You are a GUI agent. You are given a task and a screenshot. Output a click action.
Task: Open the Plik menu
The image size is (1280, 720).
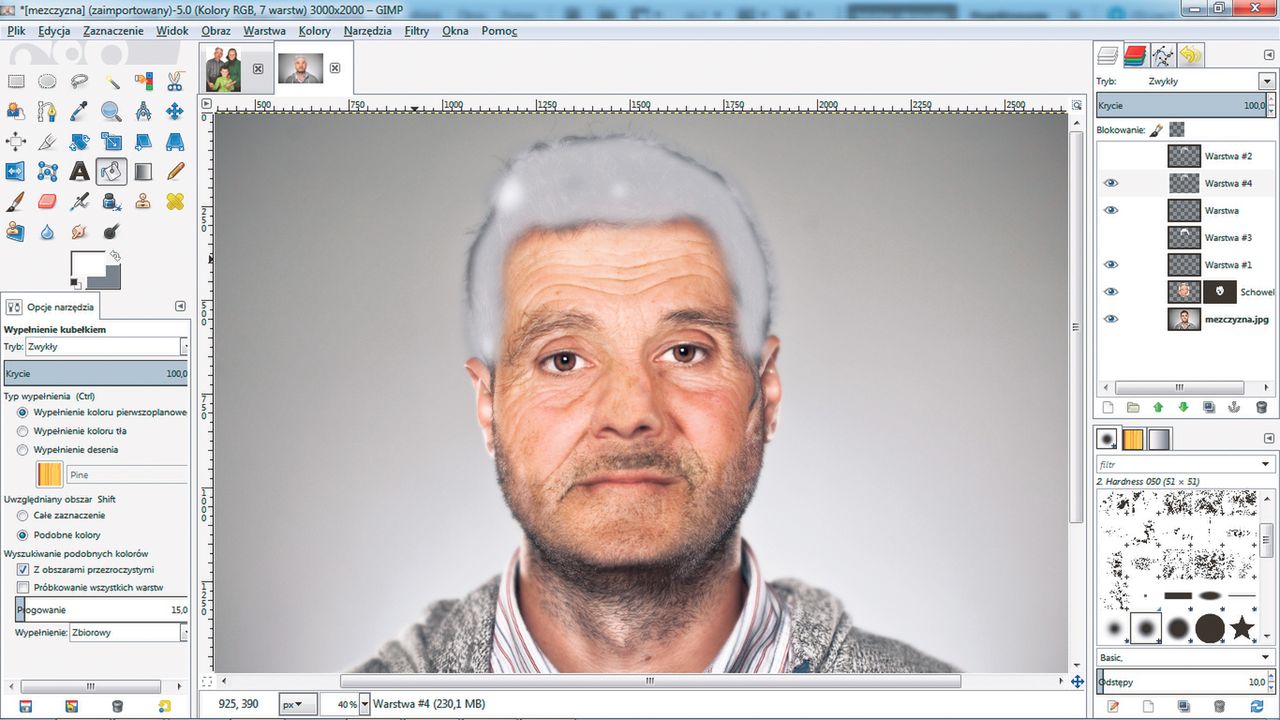pos(16,31)
